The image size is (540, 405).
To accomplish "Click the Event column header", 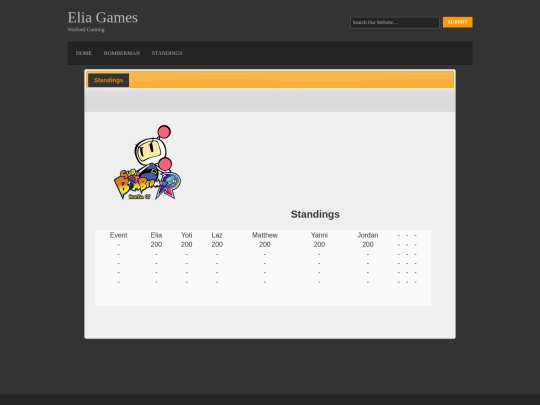I will [x=118, y=235].
